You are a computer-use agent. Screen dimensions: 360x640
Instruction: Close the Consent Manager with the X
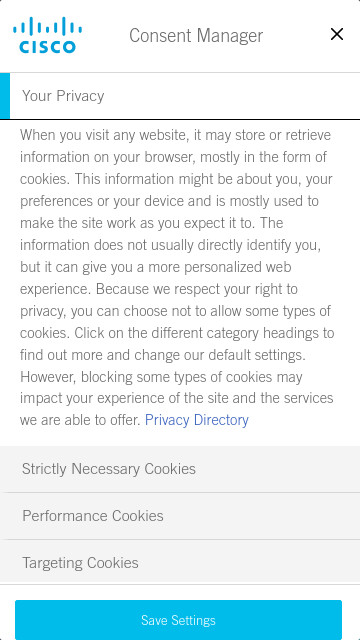coord(337,34)
